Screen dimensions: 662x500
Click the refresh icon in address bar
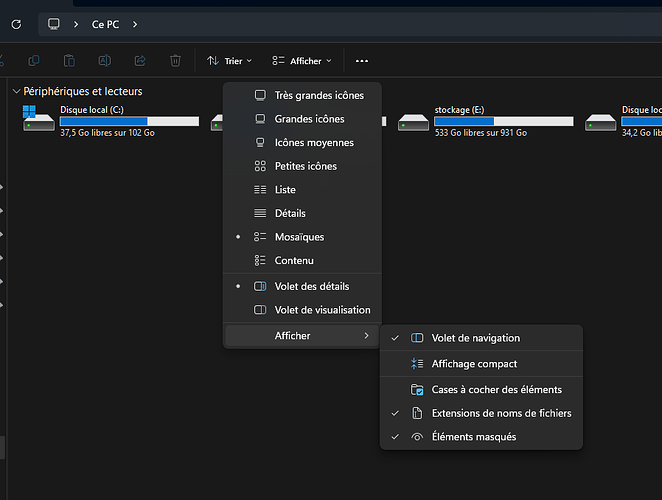coord(15,24)
